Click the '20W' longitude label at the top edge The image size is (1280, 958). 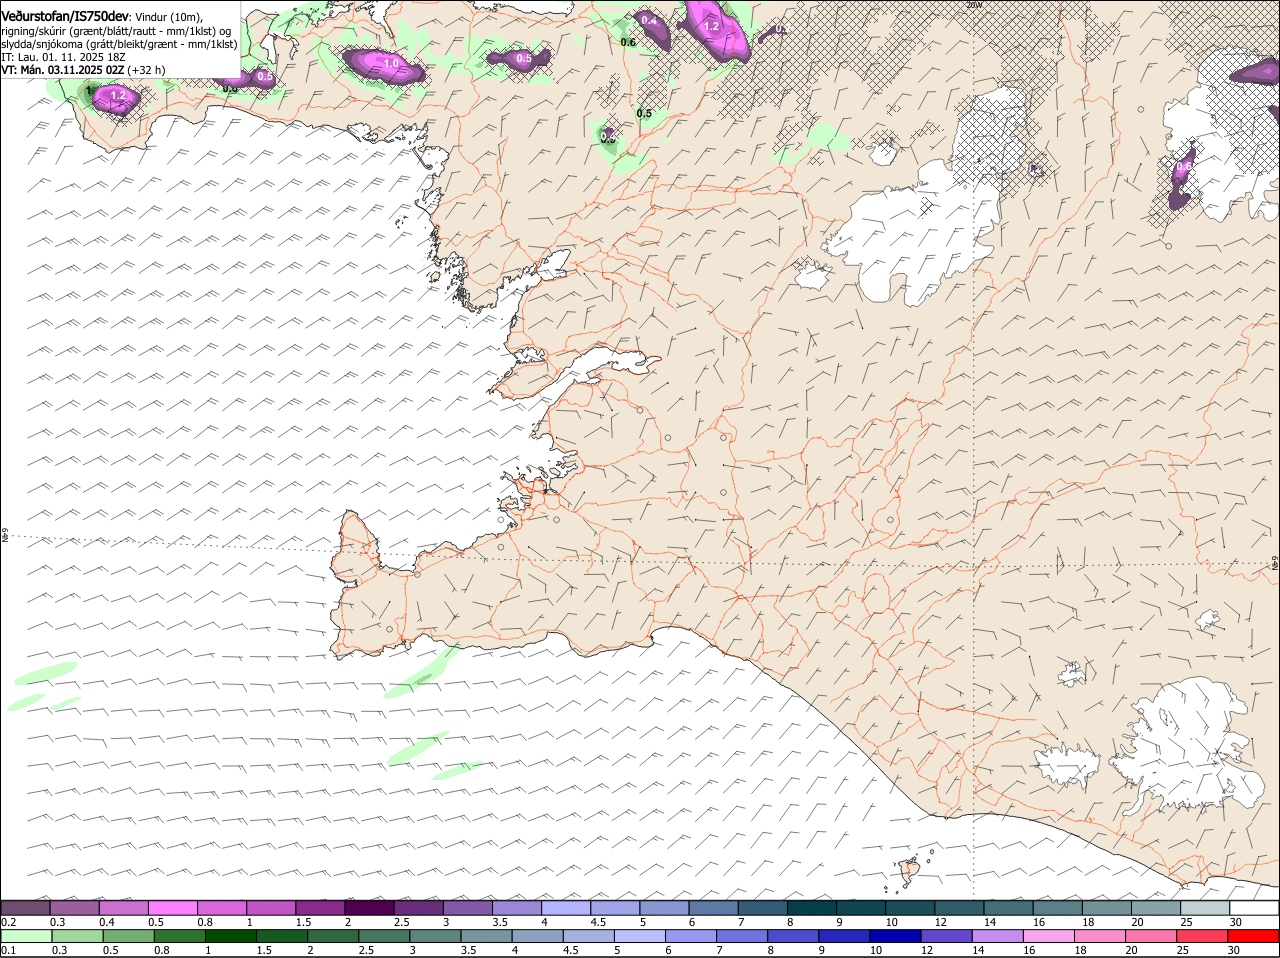point(974,5)
